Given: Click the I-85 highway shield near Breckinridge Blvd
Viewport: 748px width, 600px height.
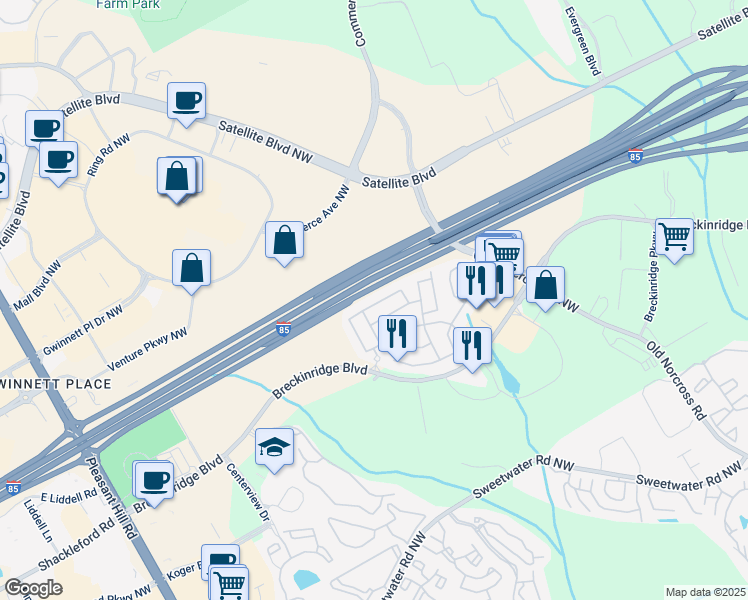Looking at the screenshot, I should [283, 329].
